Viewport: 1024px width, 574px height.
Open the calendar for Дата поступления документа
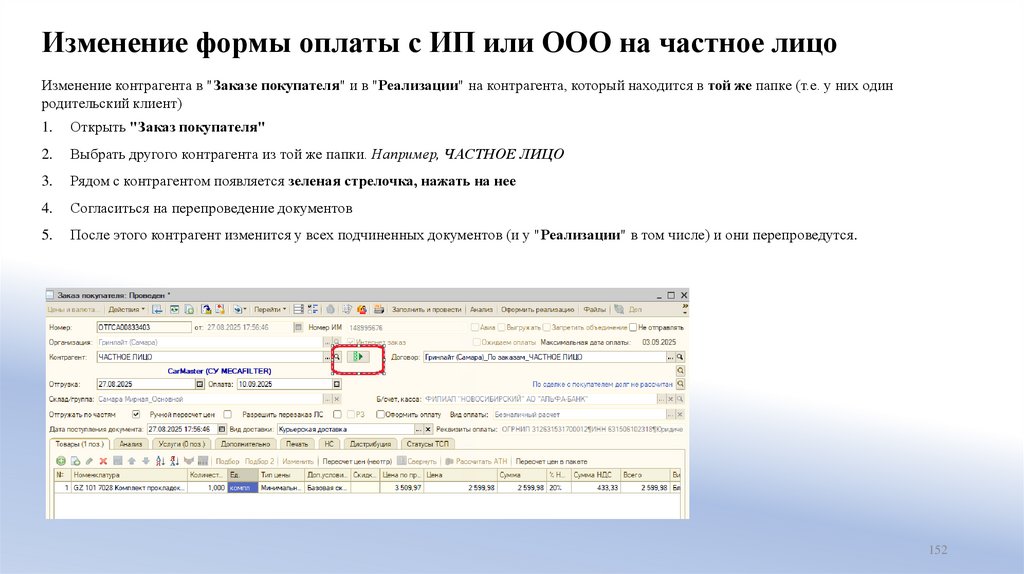[x=222, y=429]
